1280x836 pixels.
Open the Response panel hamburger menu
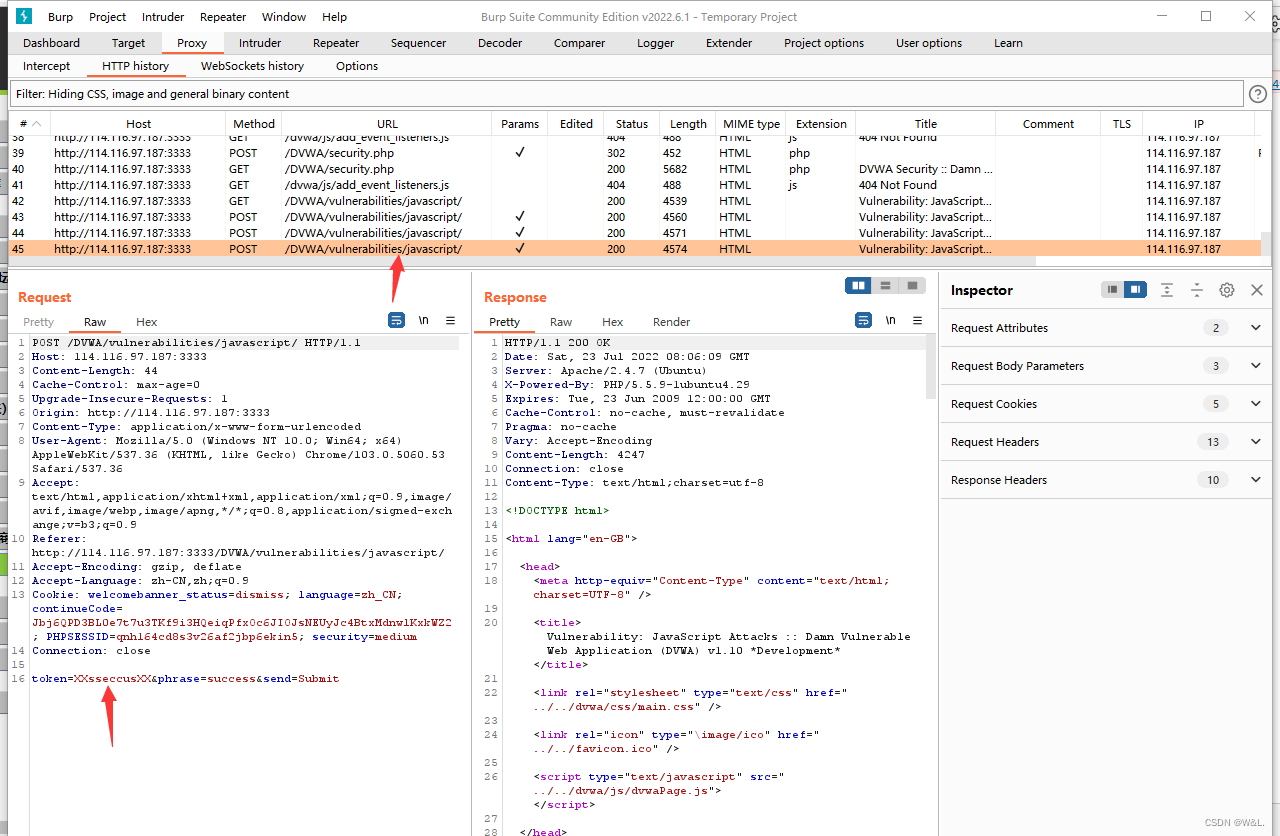coord(917,320)
